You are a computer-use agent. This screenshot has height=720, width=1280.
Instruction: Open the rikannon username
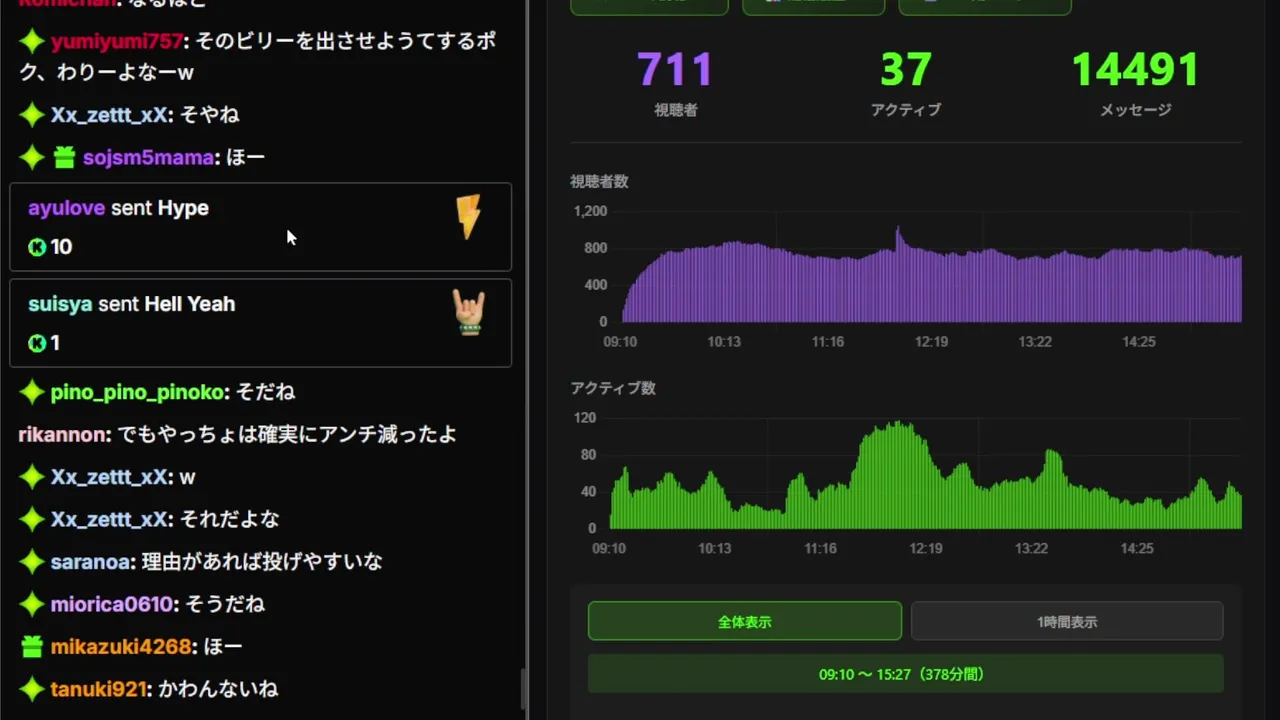click(64, 435)
